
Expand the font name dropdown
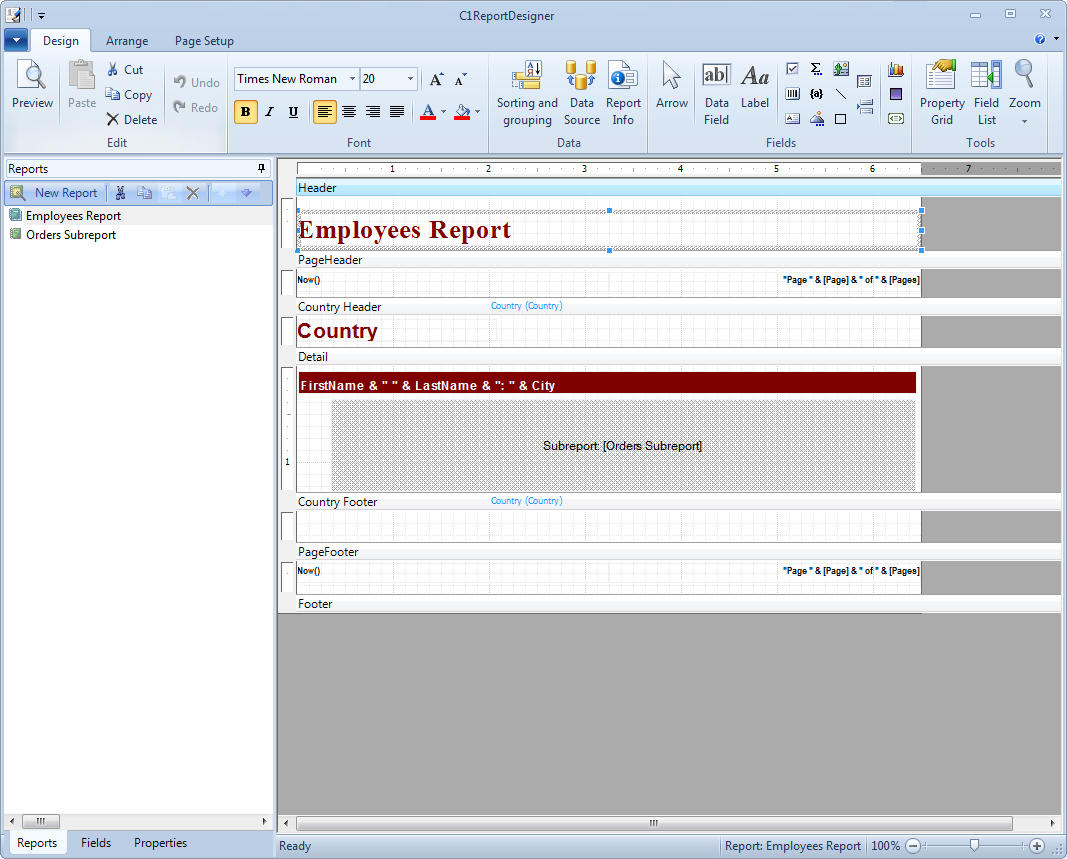(352, 79)
